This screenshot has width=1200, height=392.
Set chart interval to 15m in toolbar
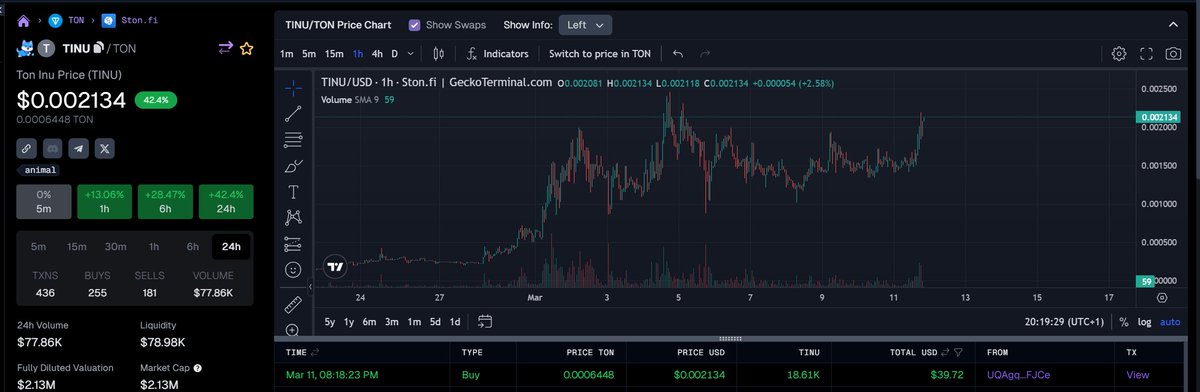point(334,53)
